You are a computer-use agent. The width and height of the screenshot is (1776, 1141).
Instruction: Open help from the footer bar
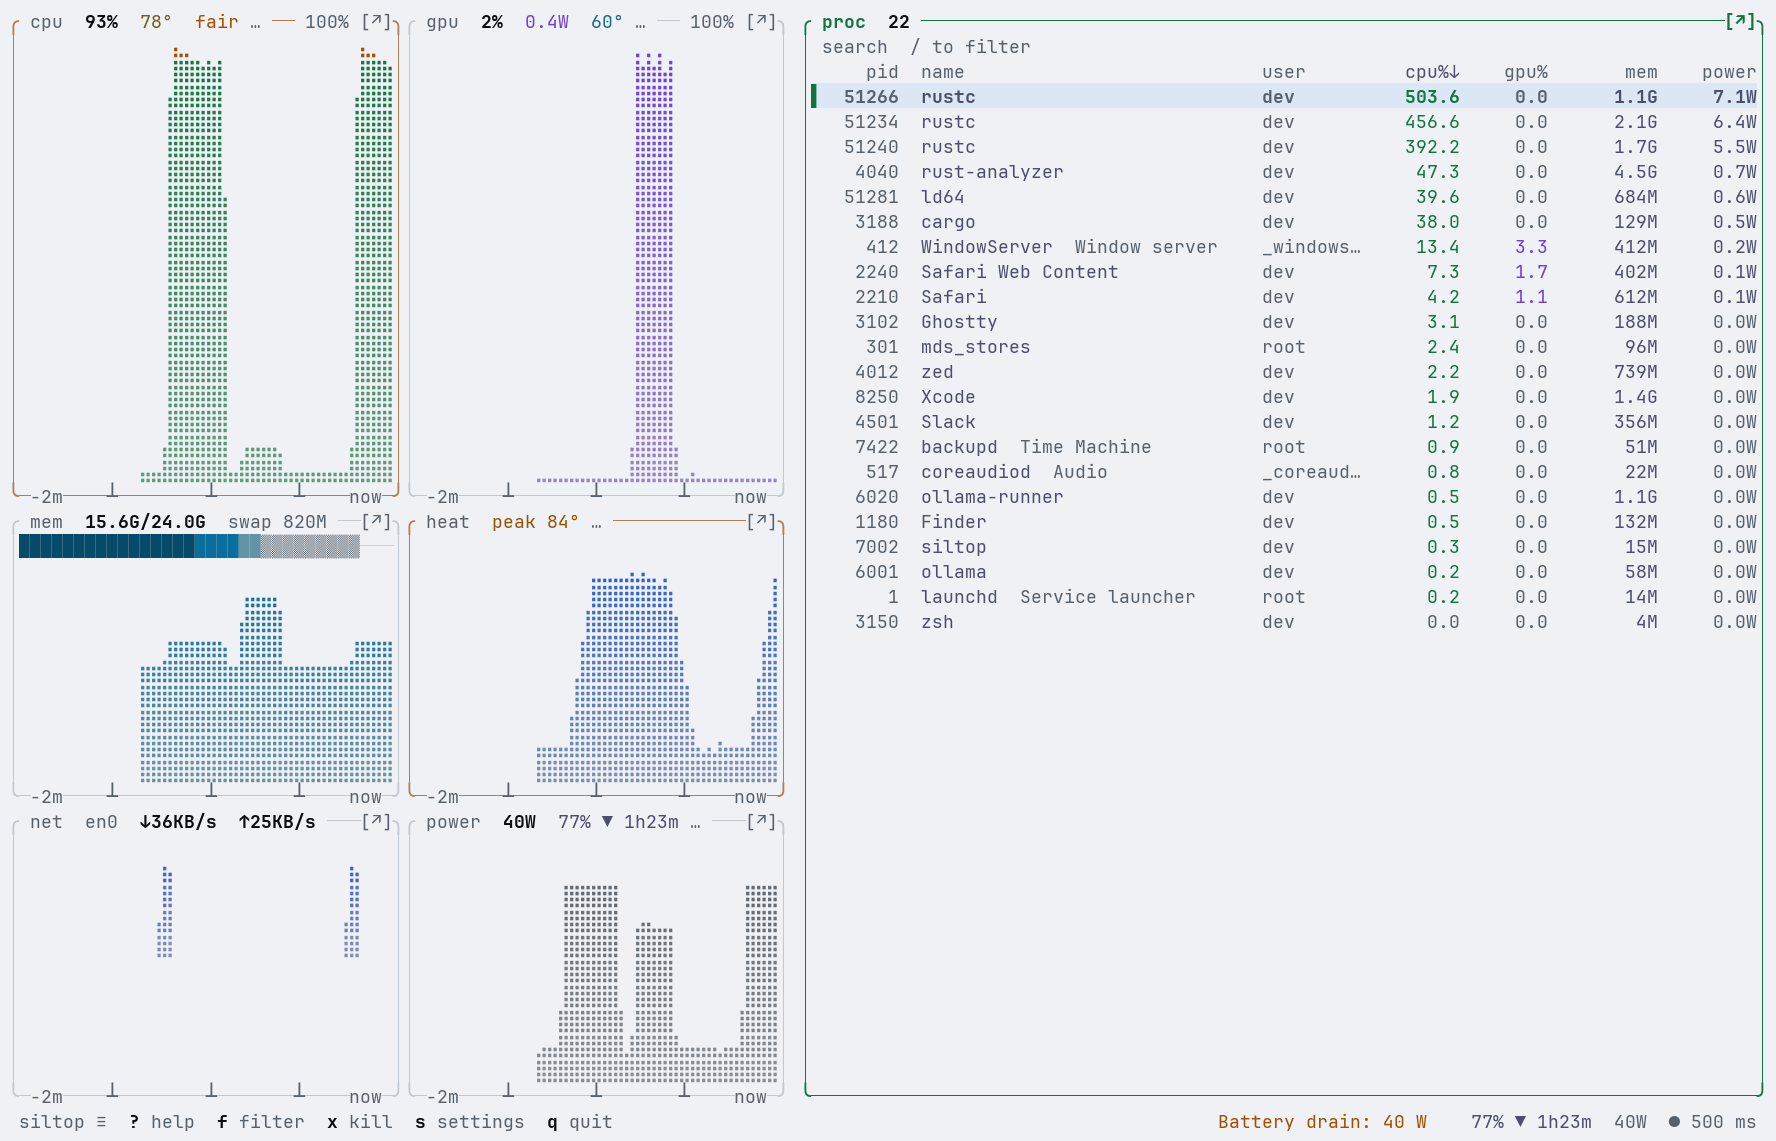pyautogui.click(x=162, y=1122)
